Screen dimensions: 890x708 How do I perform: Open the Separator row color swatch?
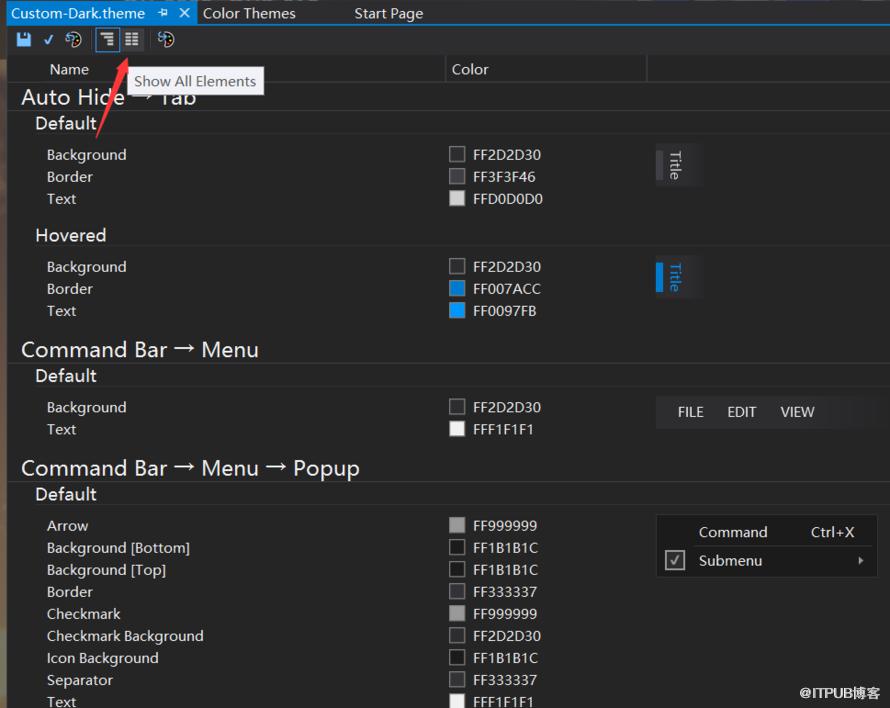coord(457,680)
